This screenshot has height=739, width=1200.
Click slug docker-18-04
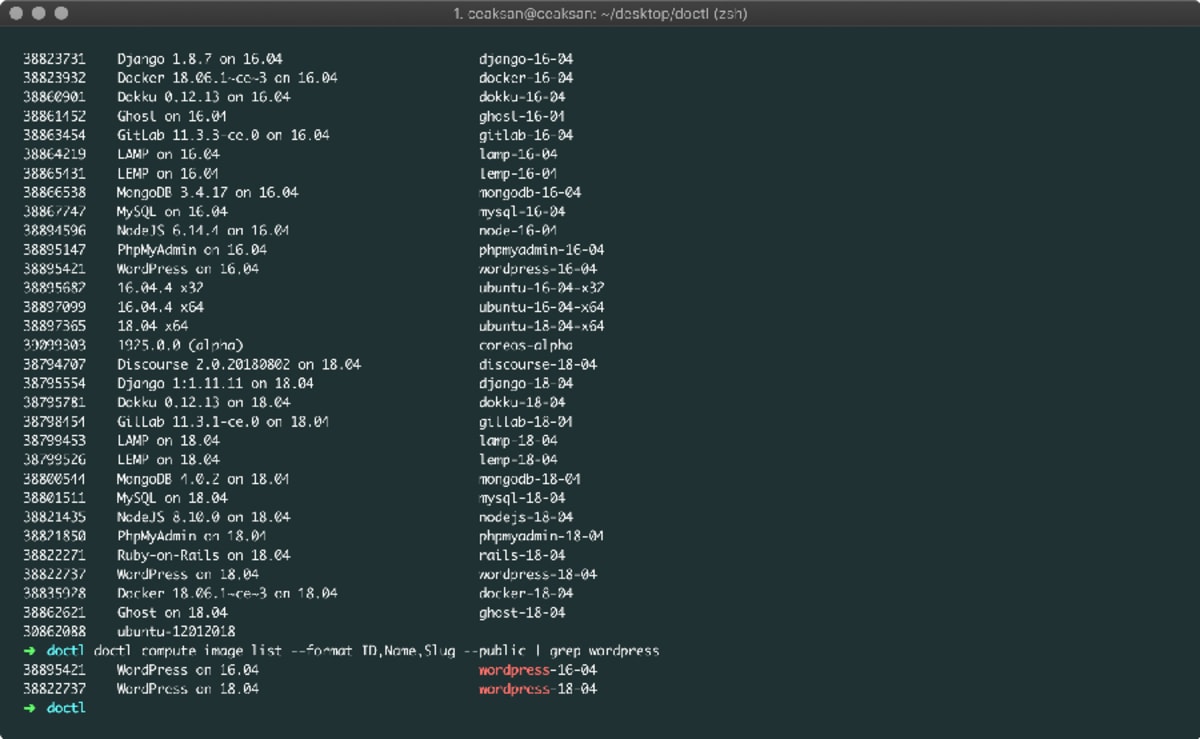click(526, 594)
